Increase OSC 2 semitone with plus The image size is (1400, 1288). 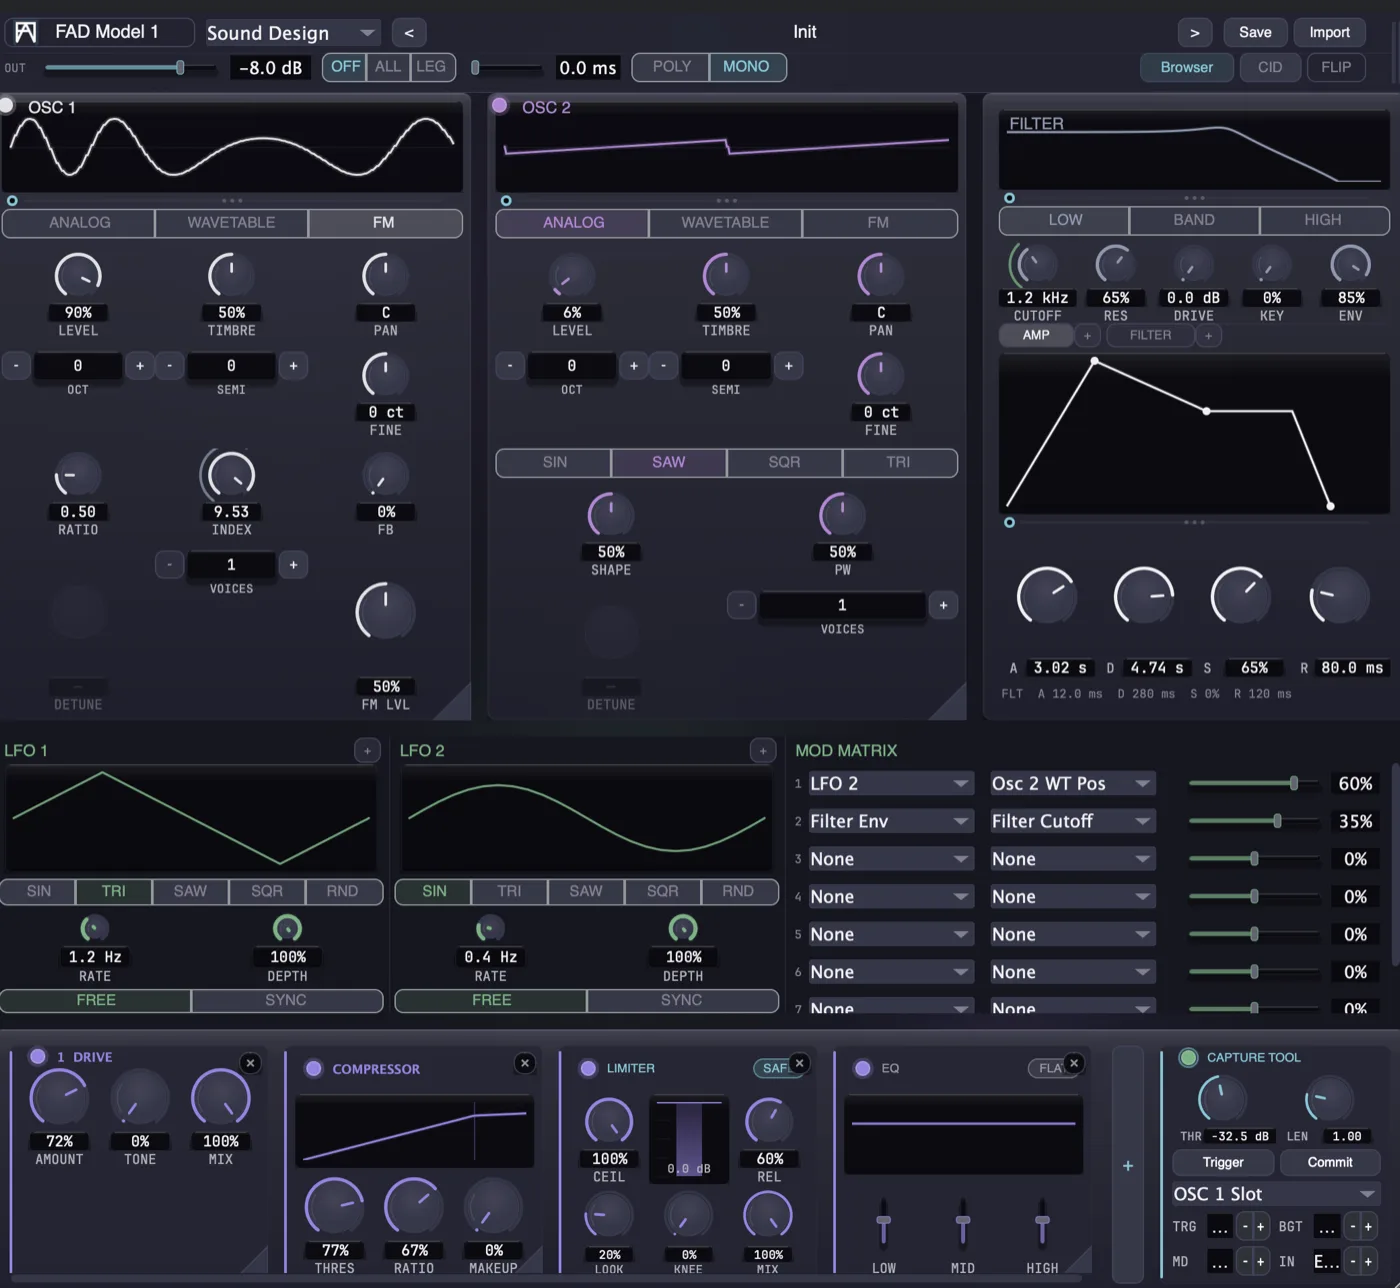788,366
